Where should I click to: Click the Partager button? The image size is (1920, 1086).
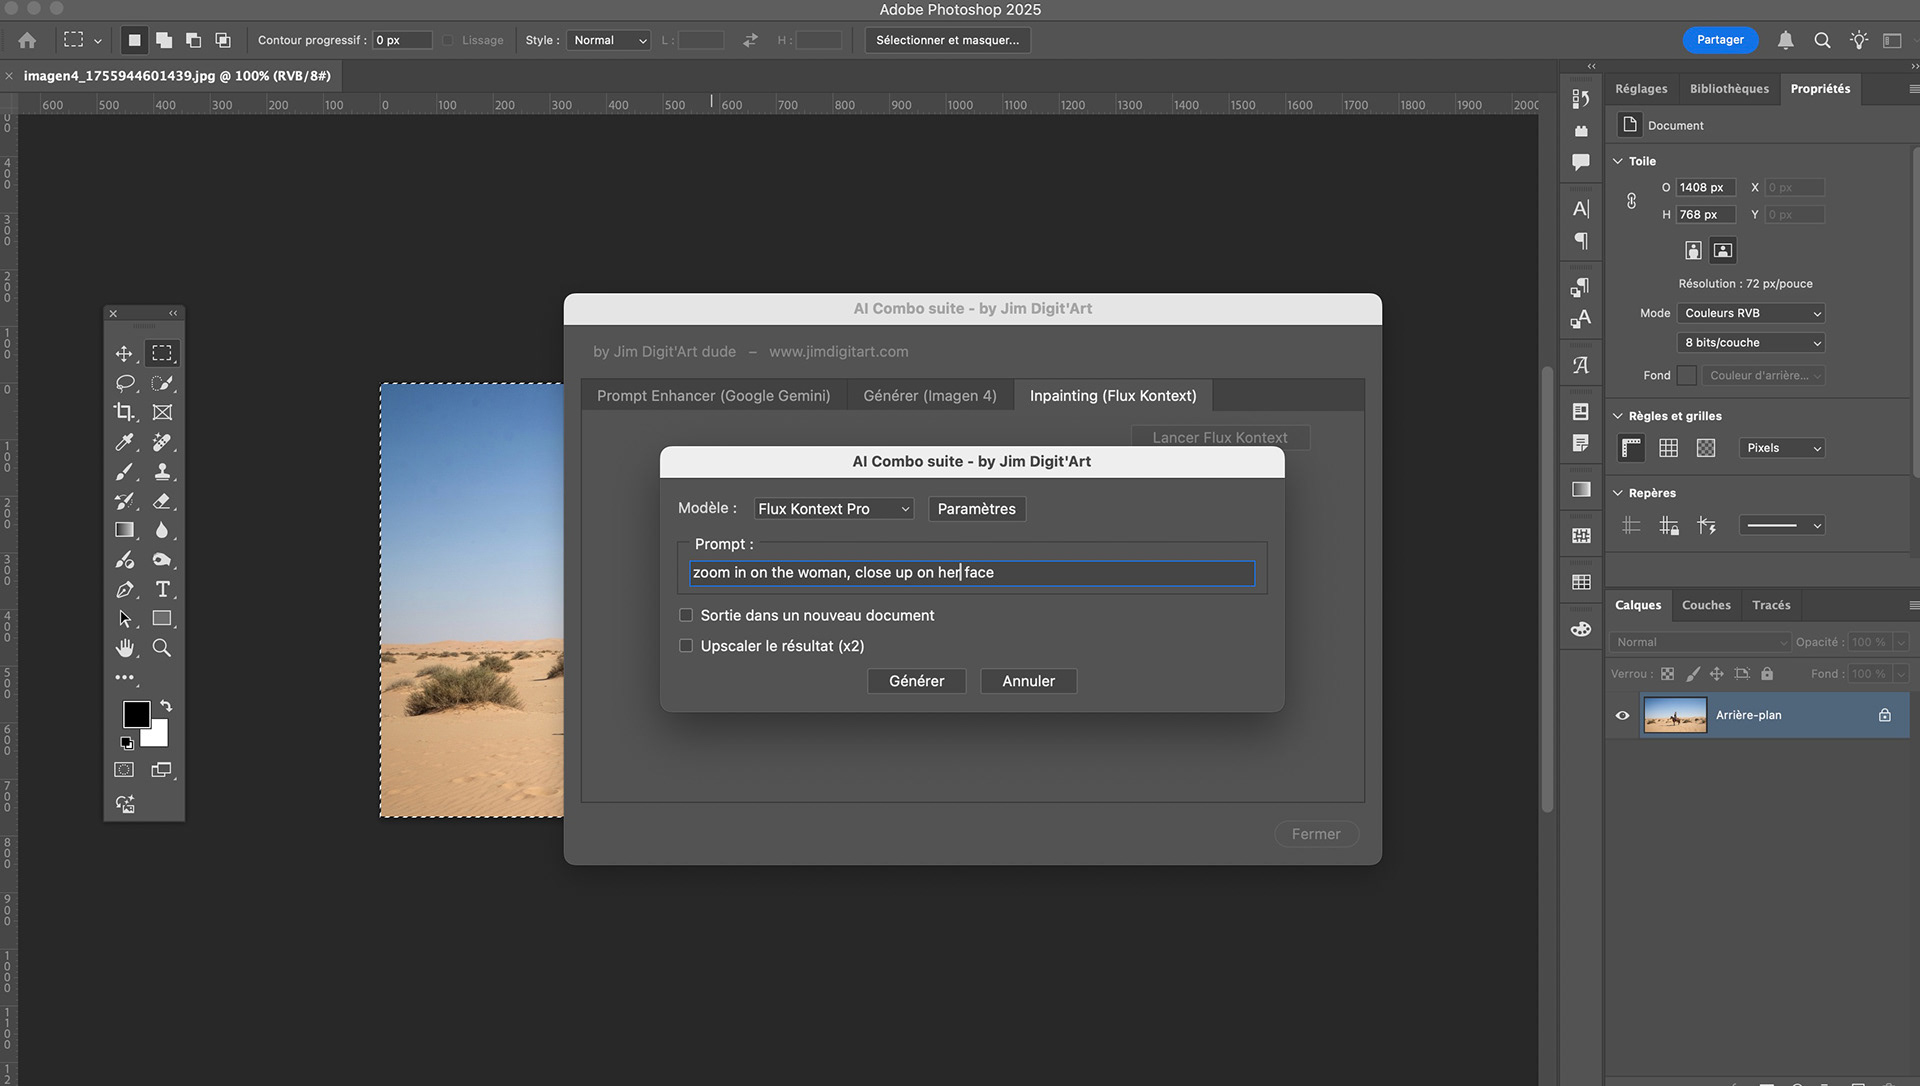coord(1720,40)
